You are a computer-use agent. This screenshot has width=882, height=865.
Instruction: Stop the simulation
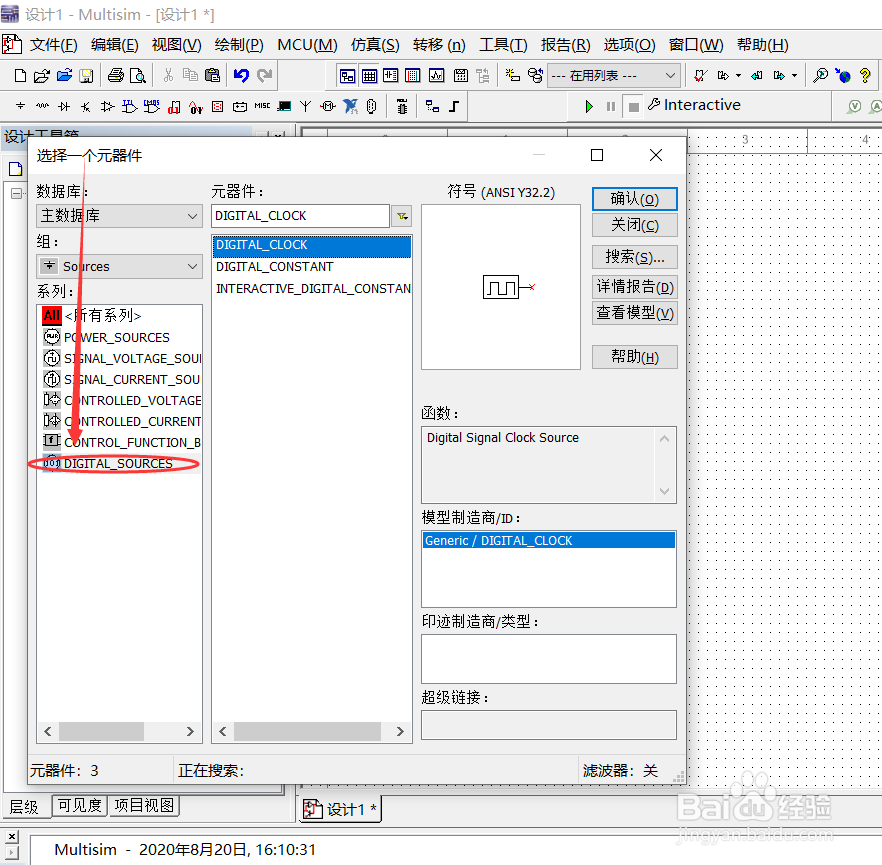click(633, 106)
